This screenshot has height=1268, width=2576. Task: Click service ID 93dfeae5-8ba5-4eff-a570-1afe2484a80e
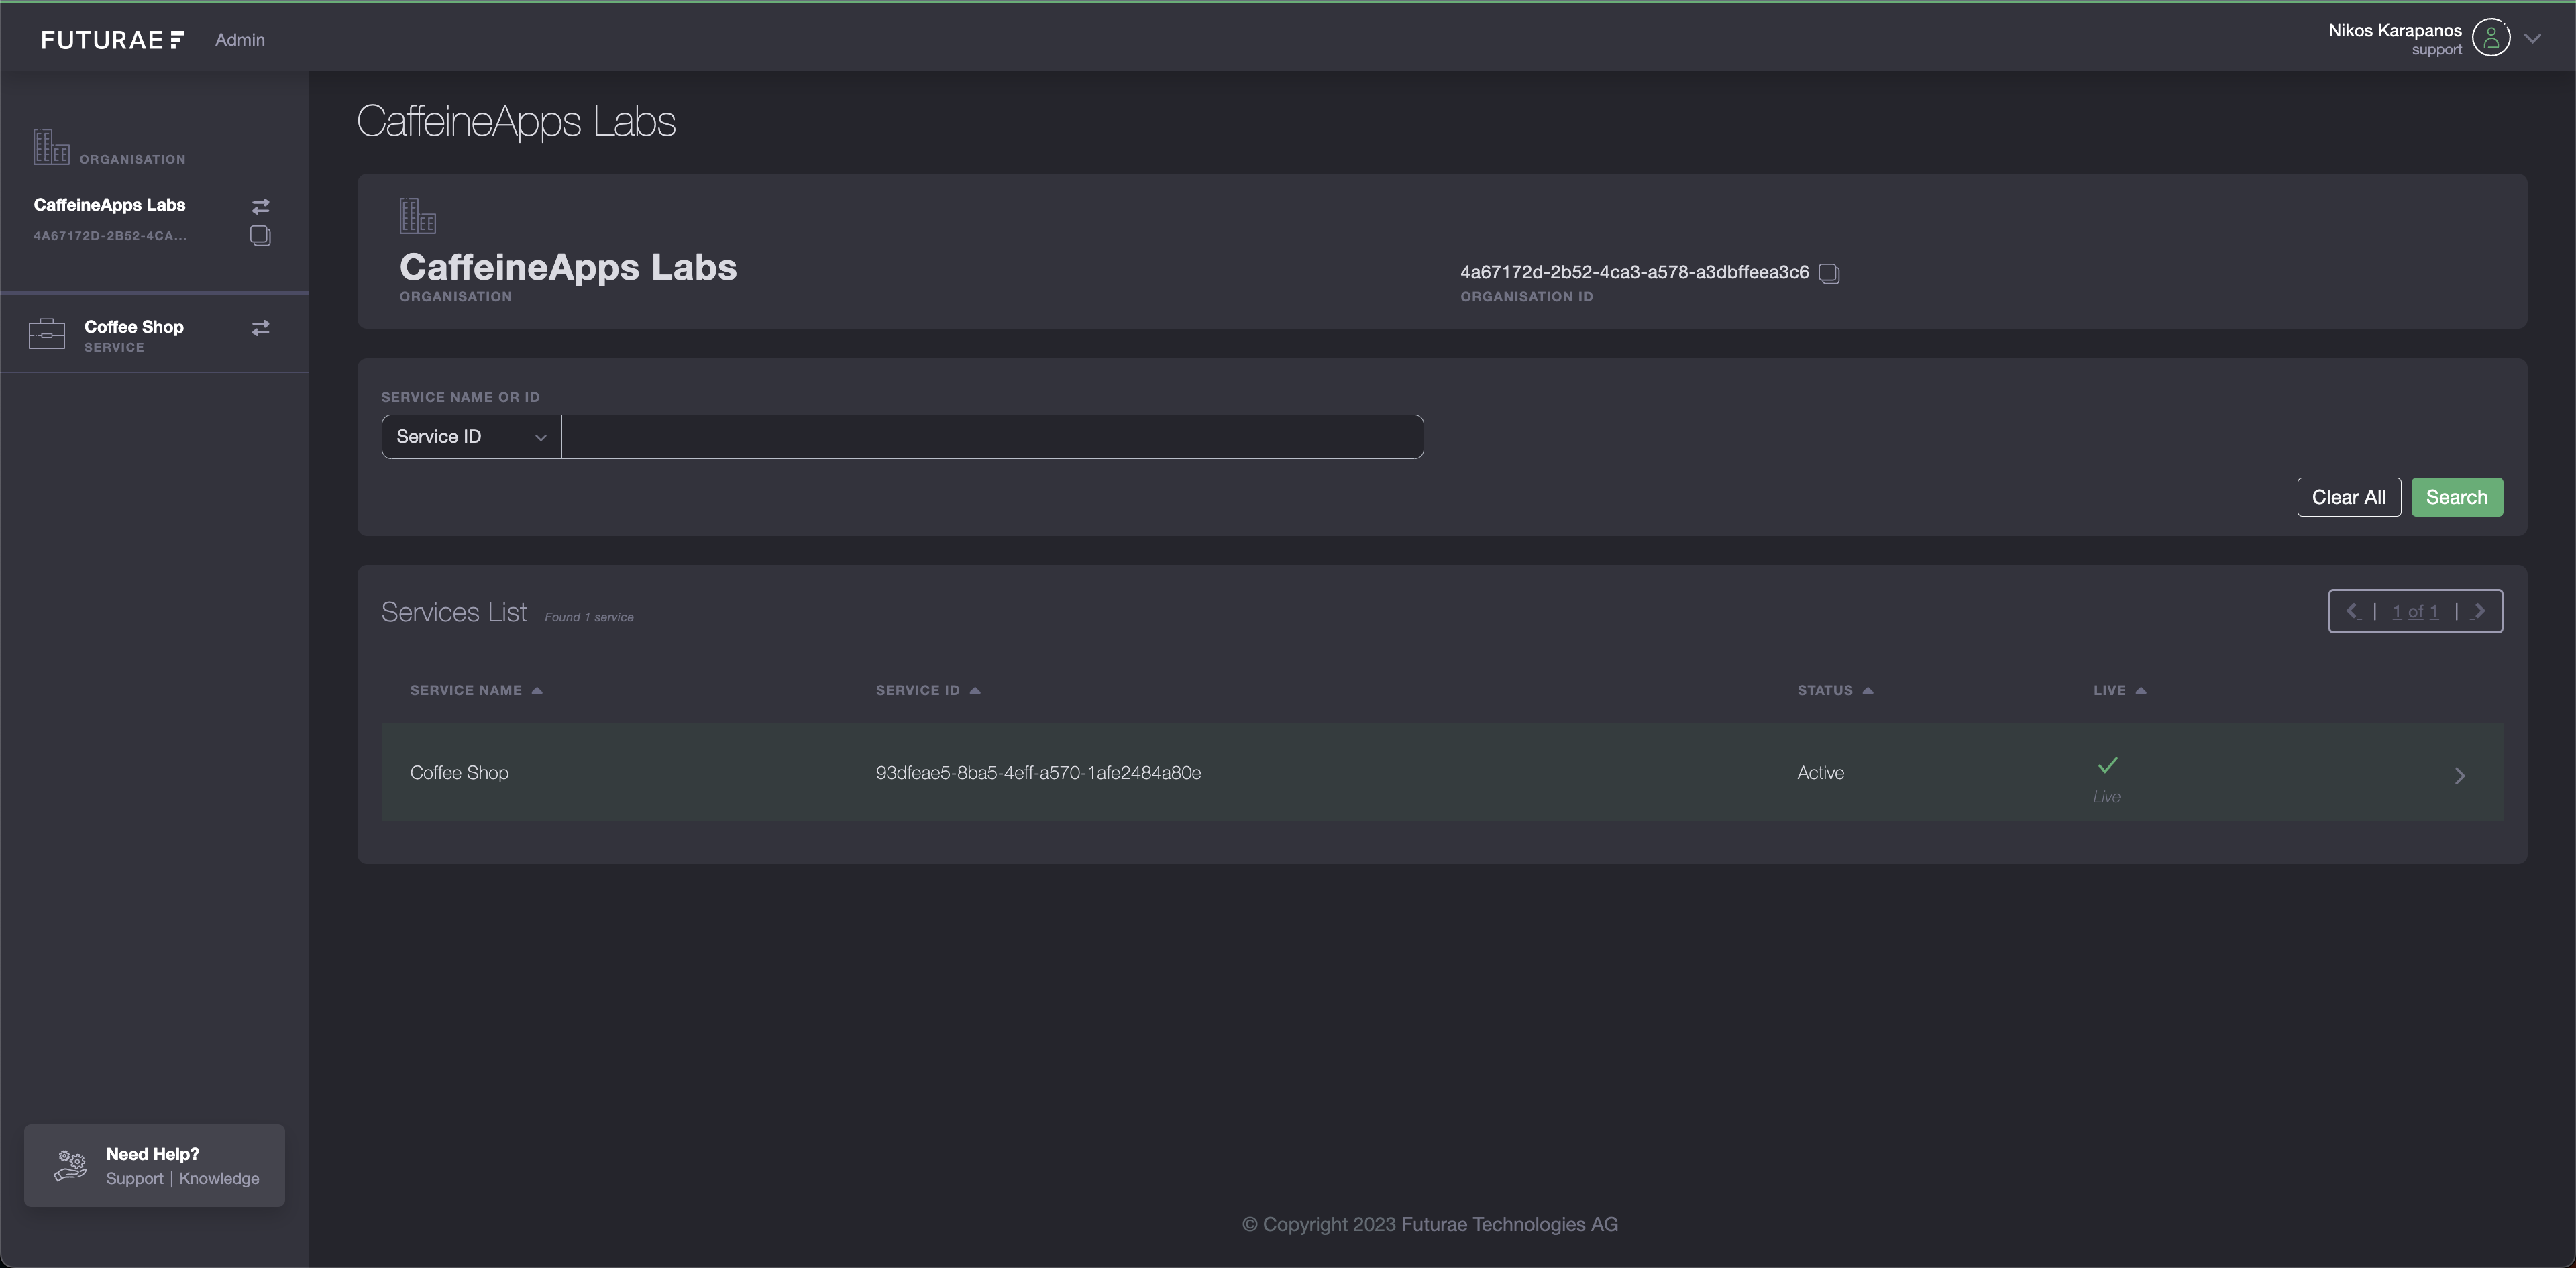tap(1038, 773)
